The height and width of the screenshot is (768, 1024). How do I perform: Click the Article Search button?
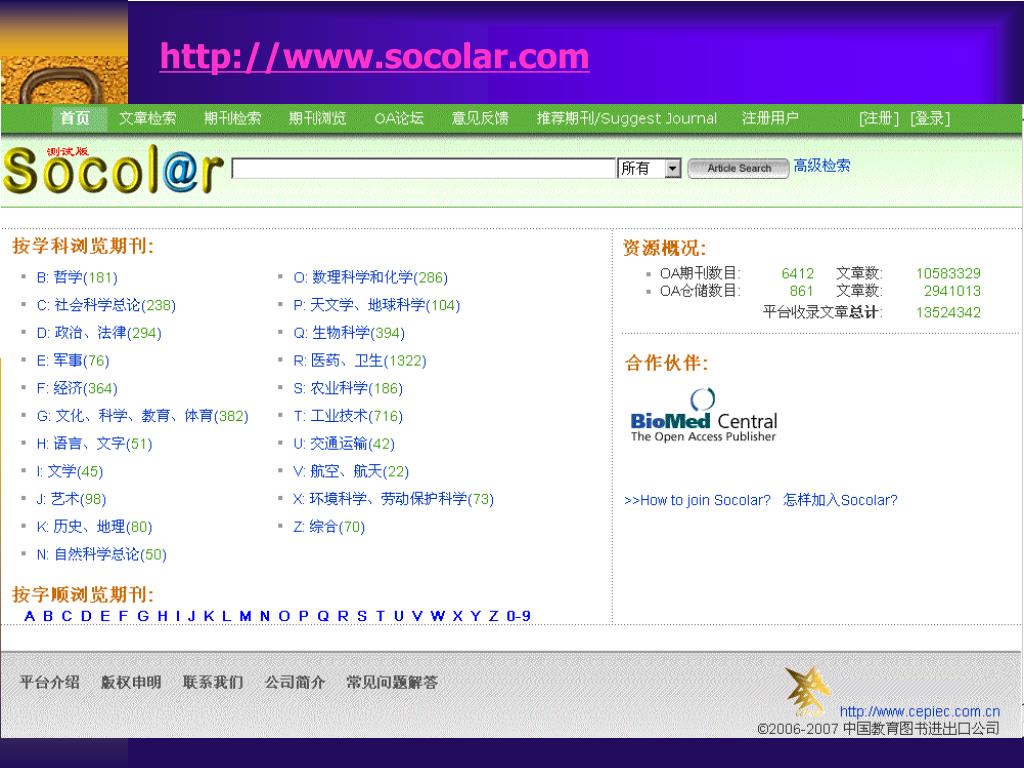(739, 168)
